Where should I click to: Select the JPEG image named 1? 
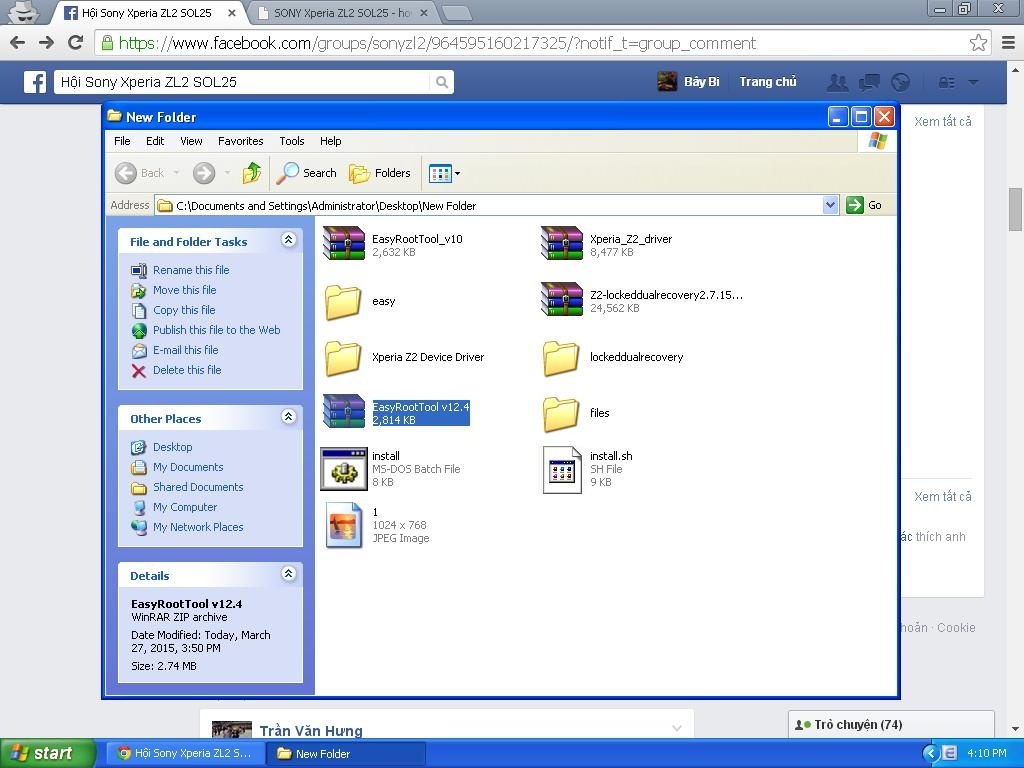[344, 525]
